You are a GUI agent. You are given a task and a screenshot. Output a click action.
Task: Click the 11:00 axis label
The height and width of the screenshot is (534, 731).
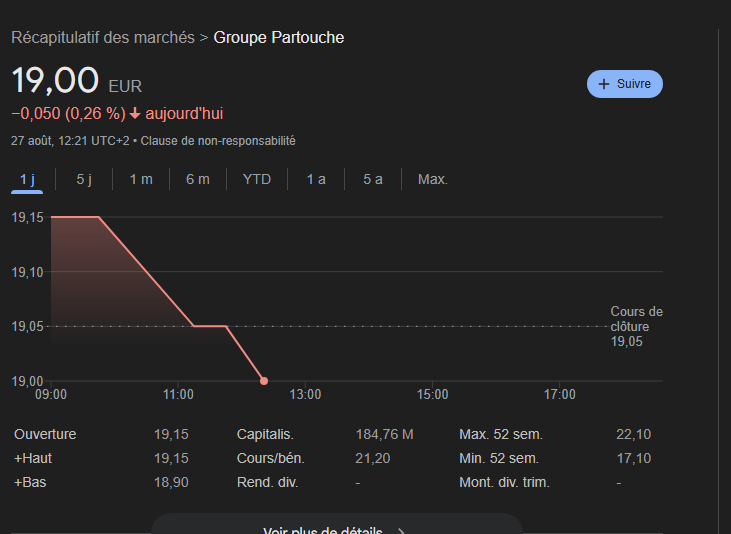click(178, 395)
